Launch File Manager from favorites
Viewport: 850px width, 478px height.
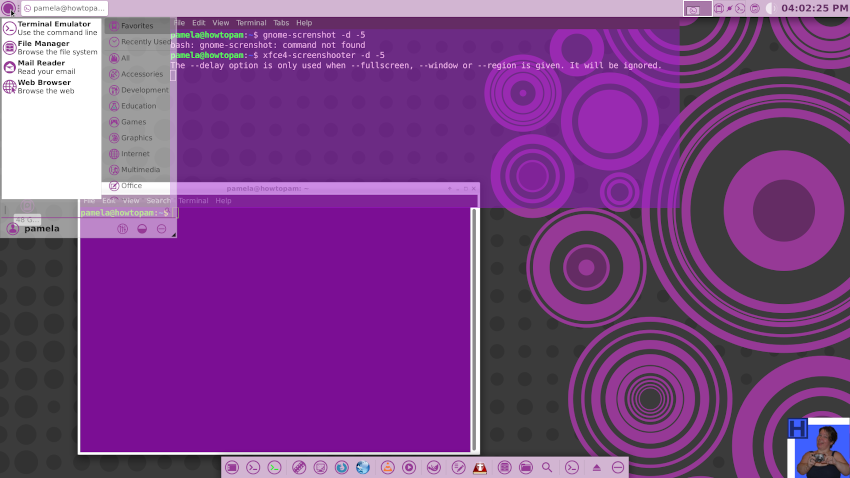(x=51, y=48)
